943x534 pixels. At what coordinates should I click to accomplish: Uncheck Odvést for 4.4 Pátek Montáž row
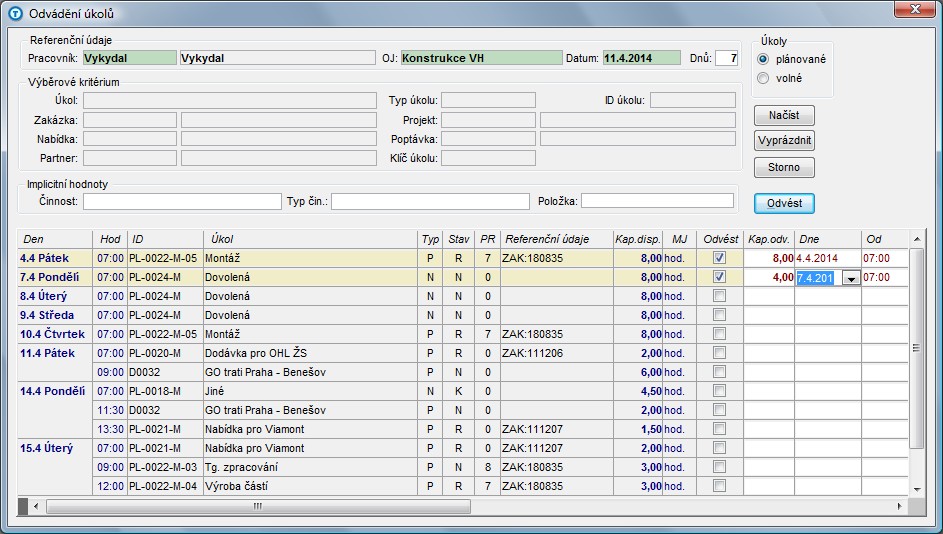[719, 257]
